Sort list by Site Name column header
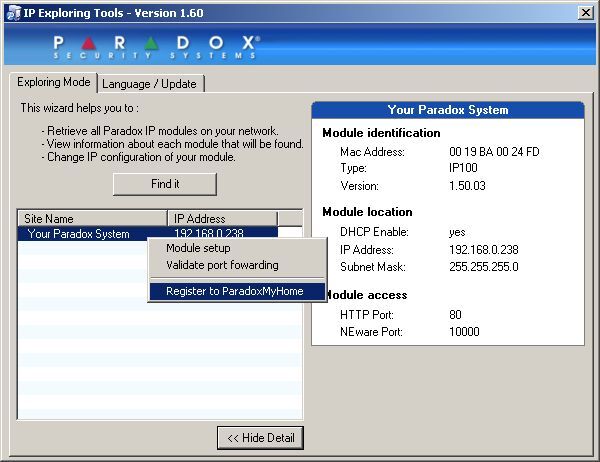The height and width of the screenshot is (462, 600). [92, 218]
